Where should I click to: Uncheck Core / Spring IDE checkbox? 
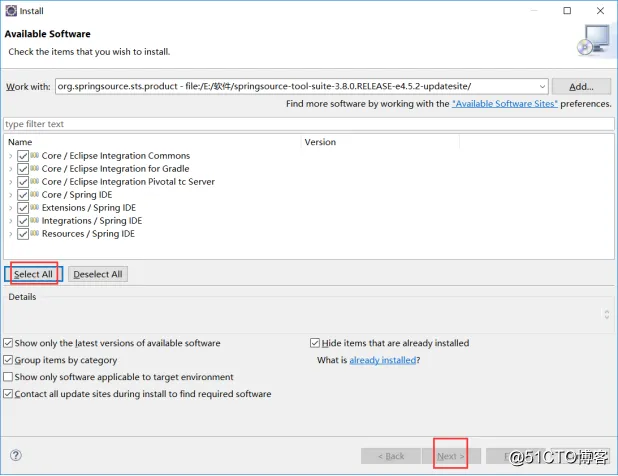tap(23, 195)
